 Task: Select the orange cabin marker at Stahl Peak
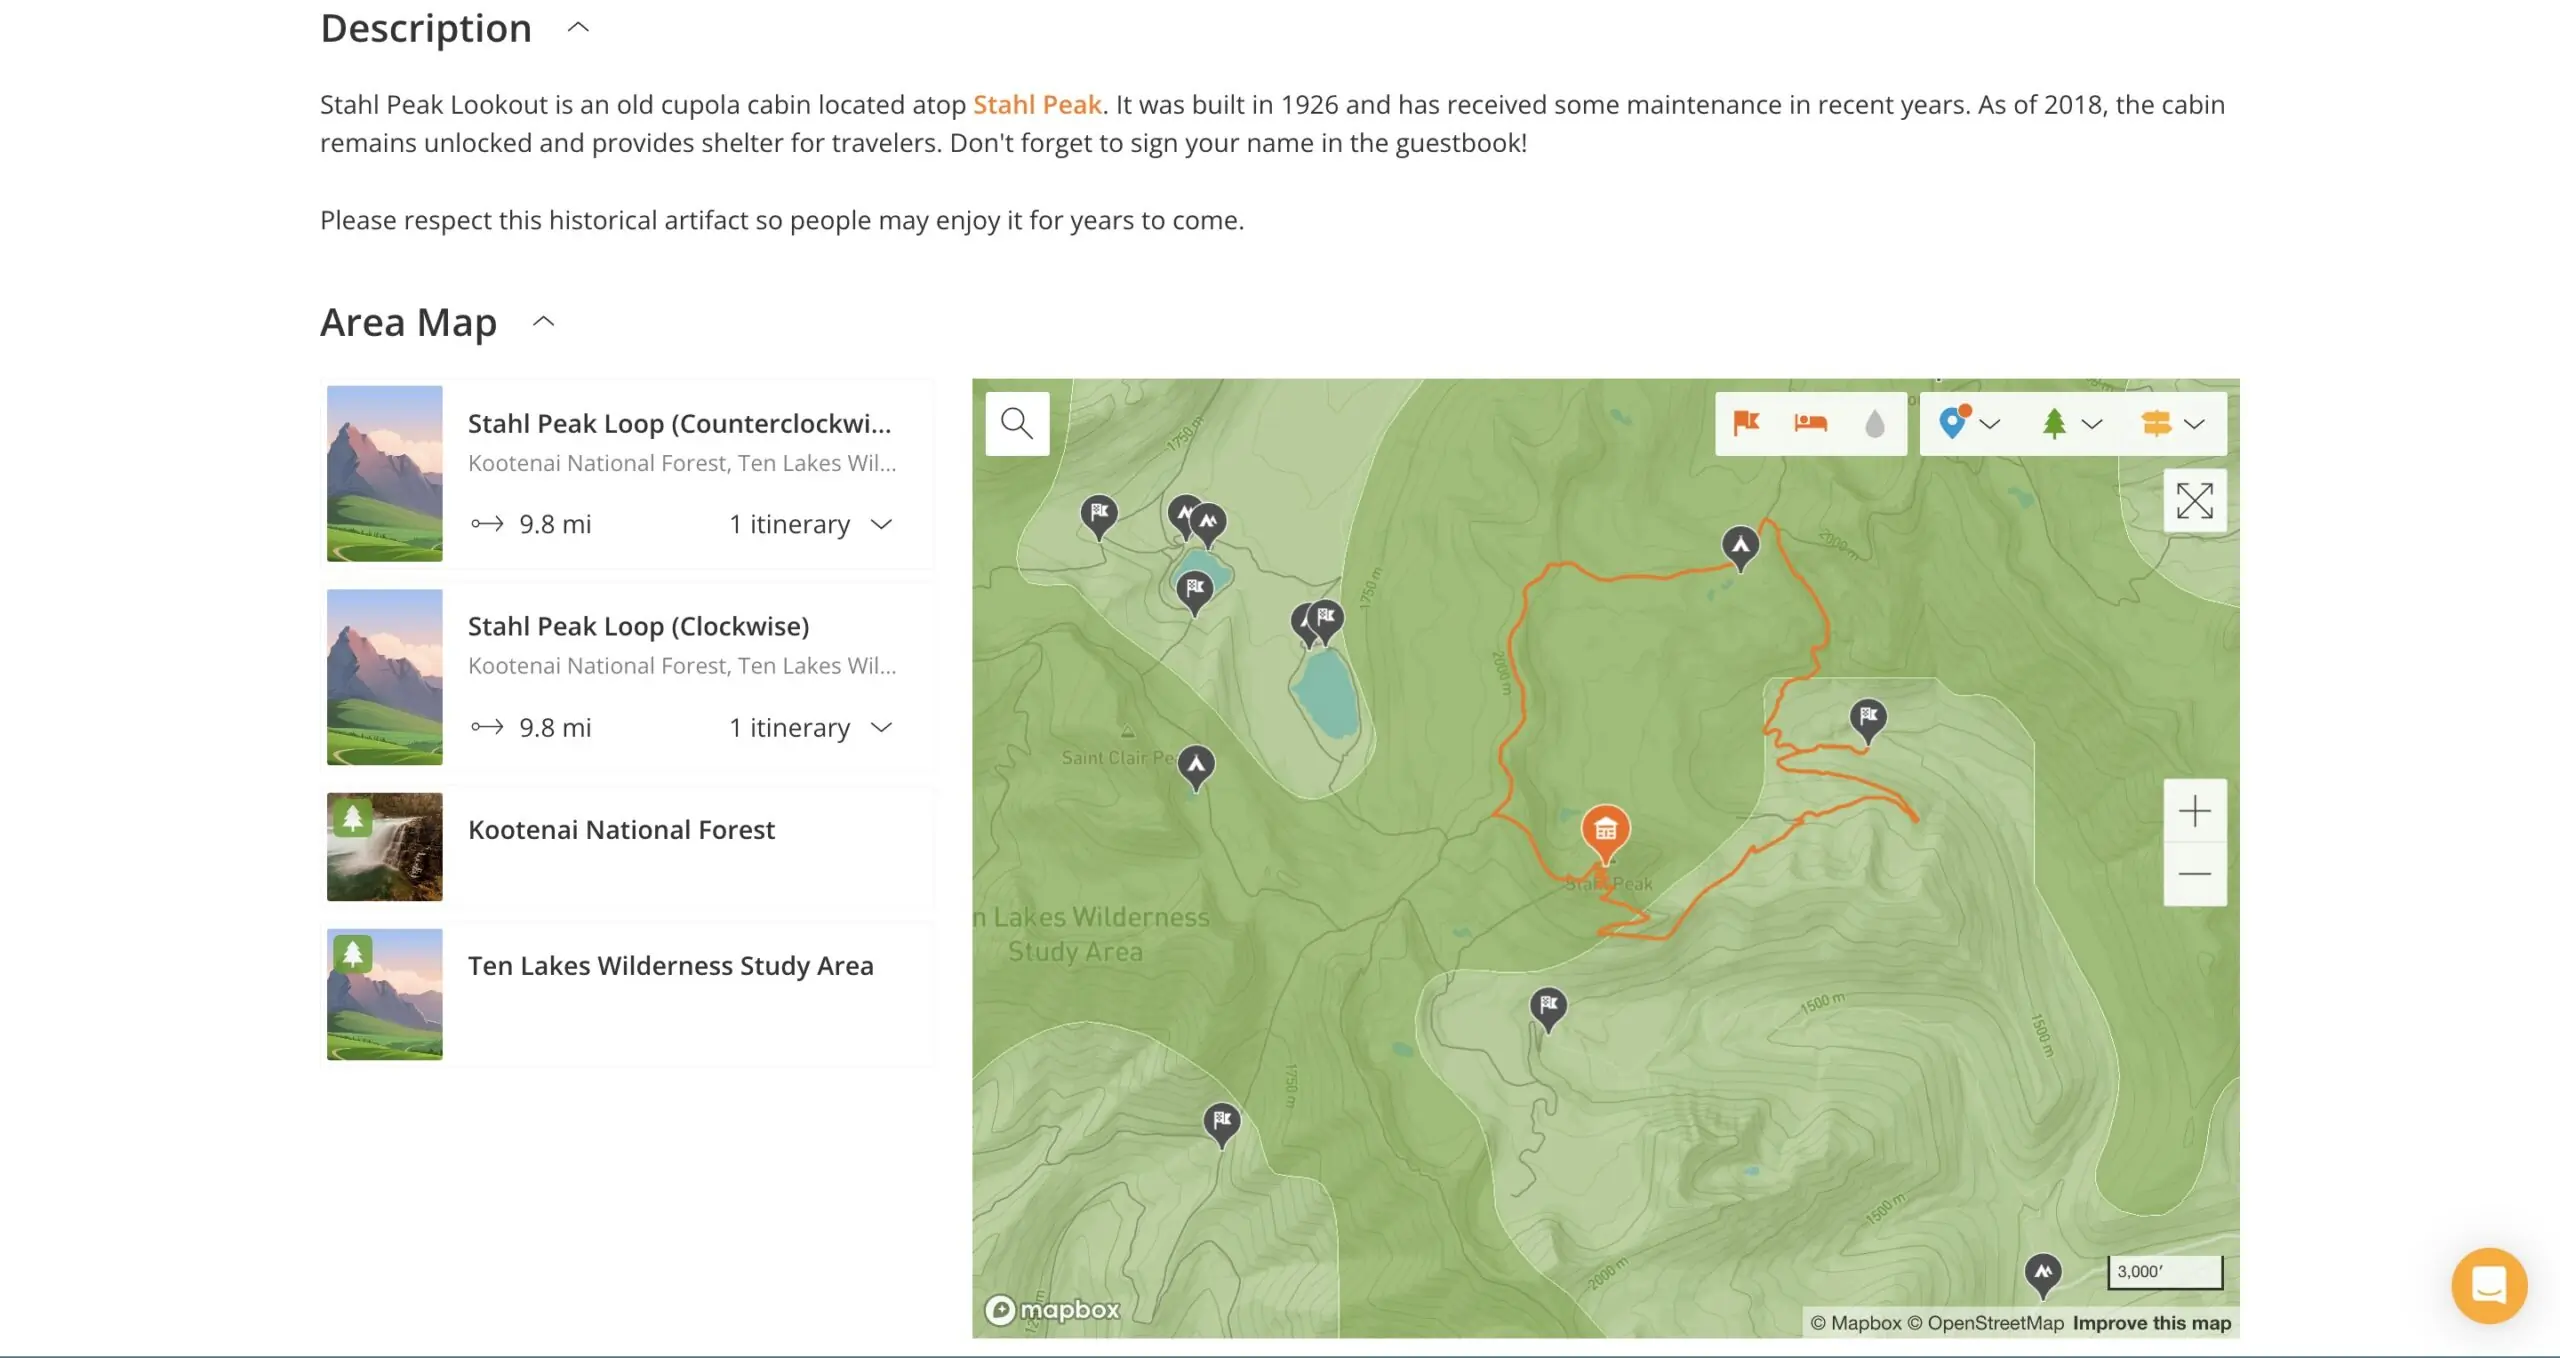pos(1605,828)
